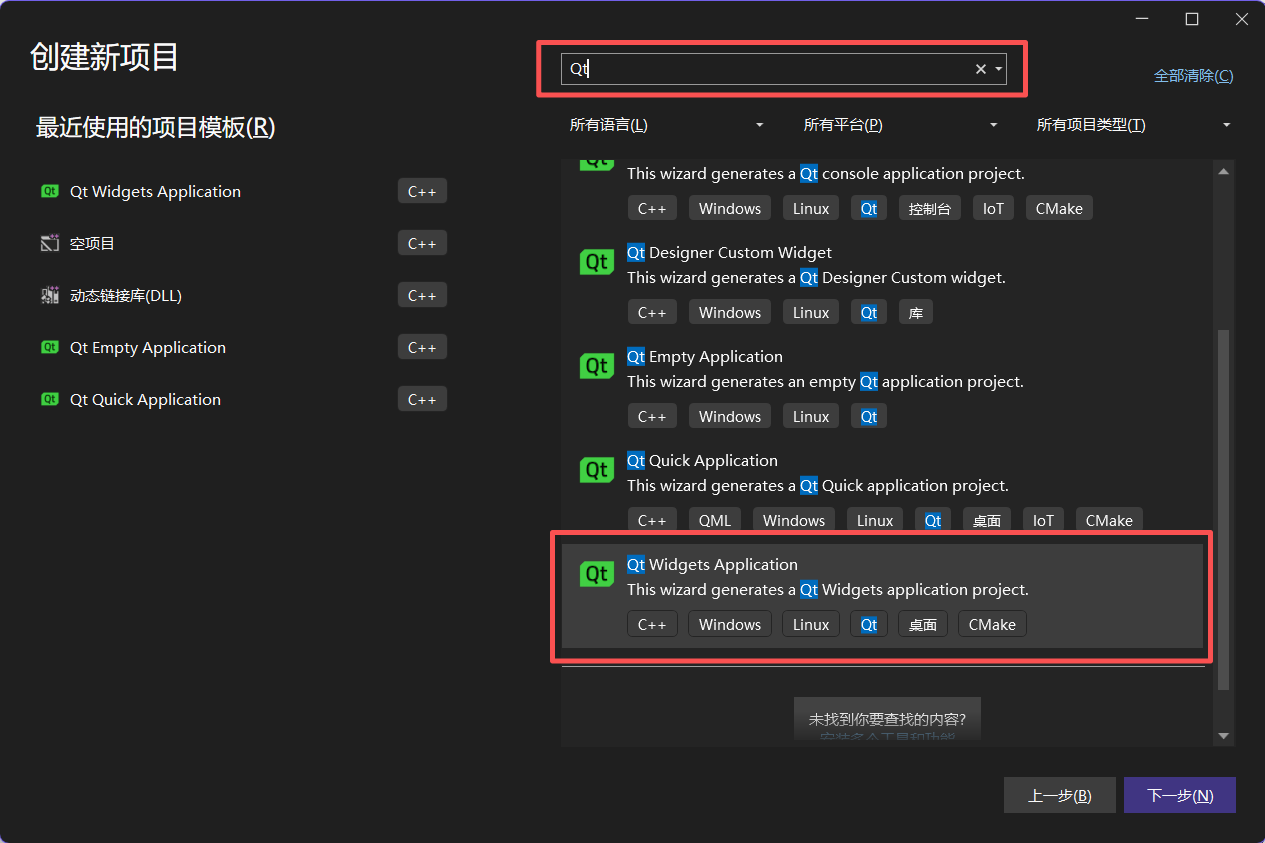The height and width of the screenshot is (843, 1265).
Task: Click the 库 tag under Designer Custom Widget
Action: pyautogui.click(x=916, y=312)
